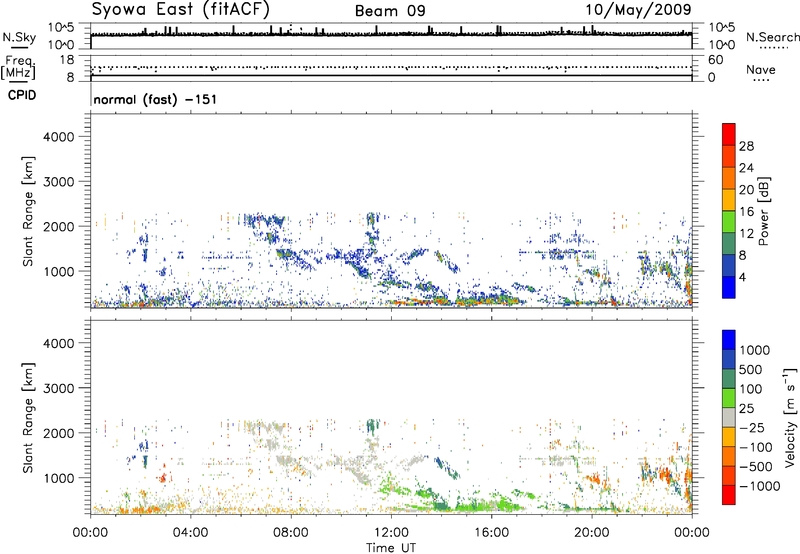Click the red swatch atop the power color bar
The width and height of the screenshot is (800, 554).
coord(729,134)
